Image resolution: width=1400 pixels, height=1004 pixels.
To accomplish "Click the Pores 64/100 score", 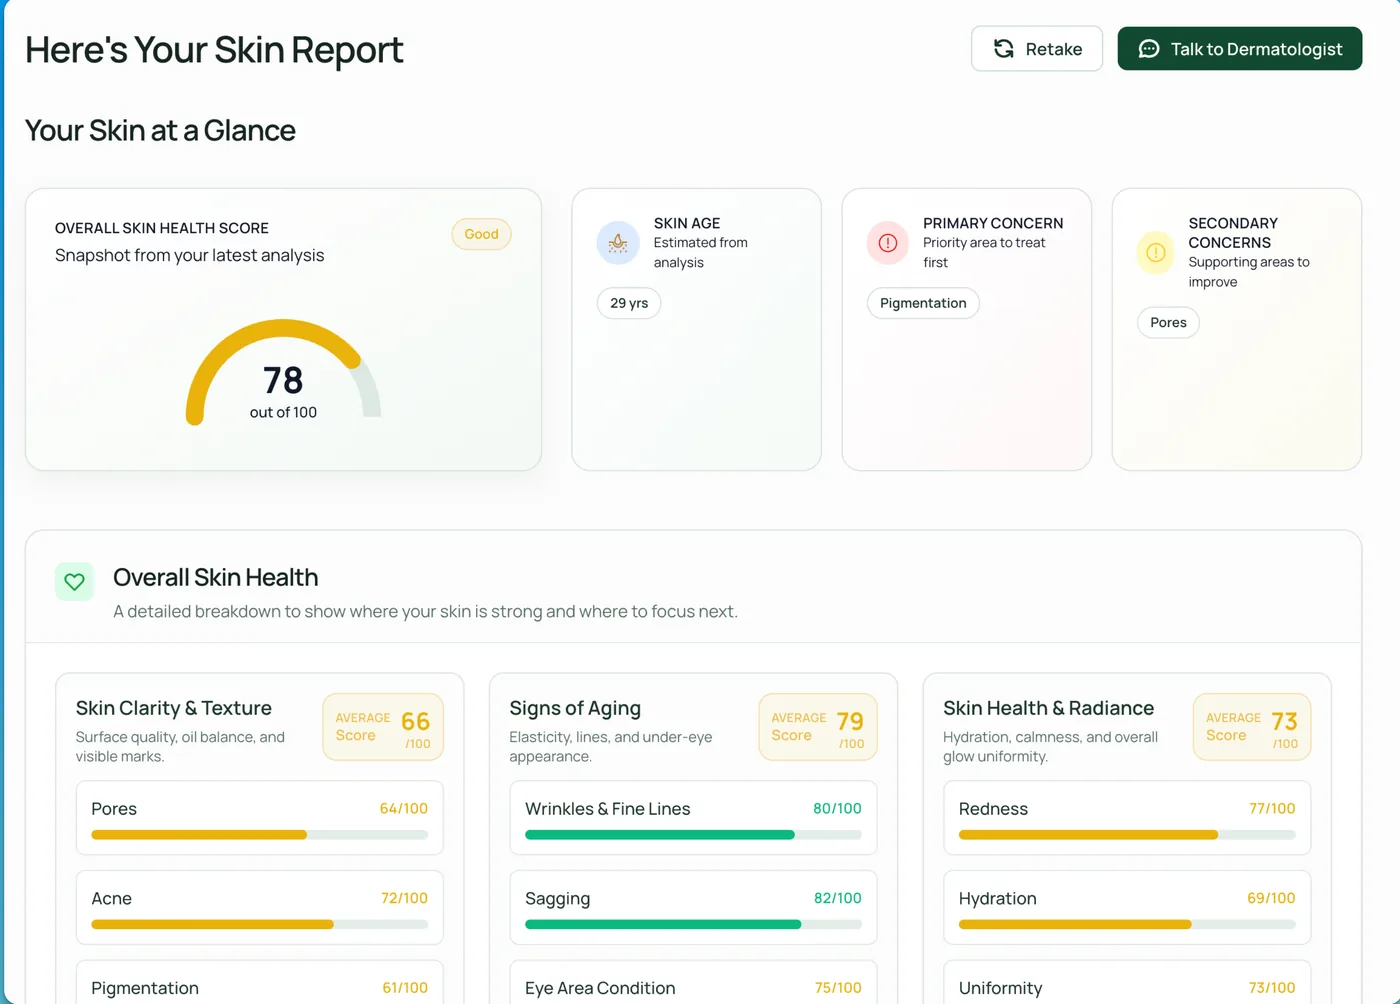I will click(x=404, y=808).
